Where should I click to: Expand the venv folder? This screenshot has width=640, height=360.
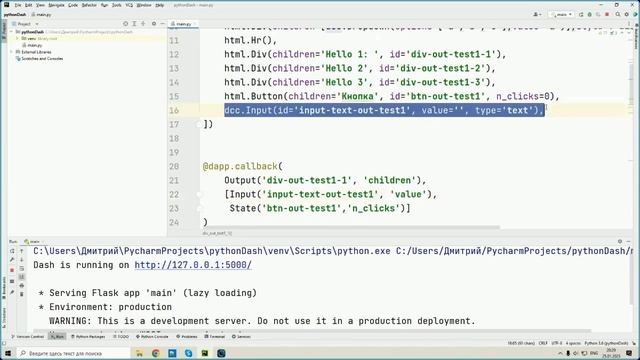point(18,38)
